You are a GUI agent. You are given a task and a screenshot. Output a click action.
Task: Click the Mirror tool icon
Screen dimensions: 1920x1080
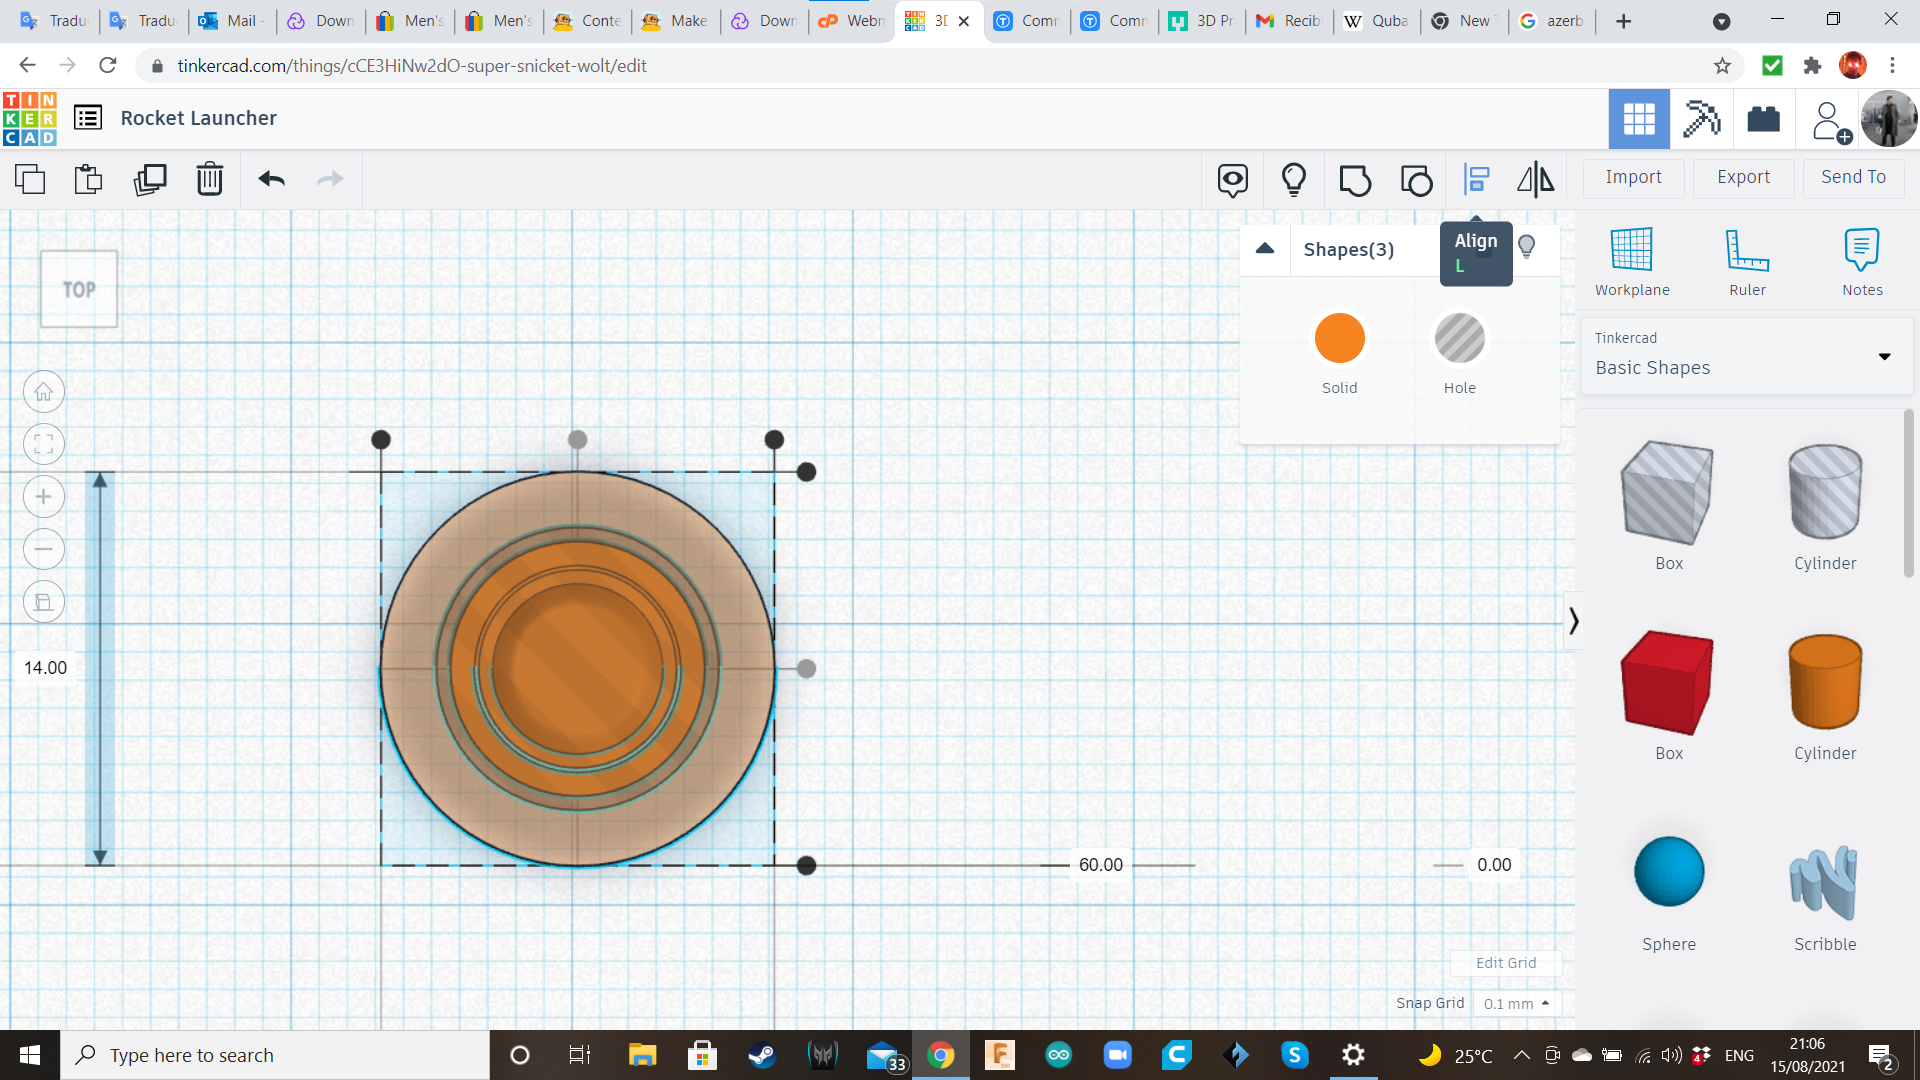point(1535,180)
